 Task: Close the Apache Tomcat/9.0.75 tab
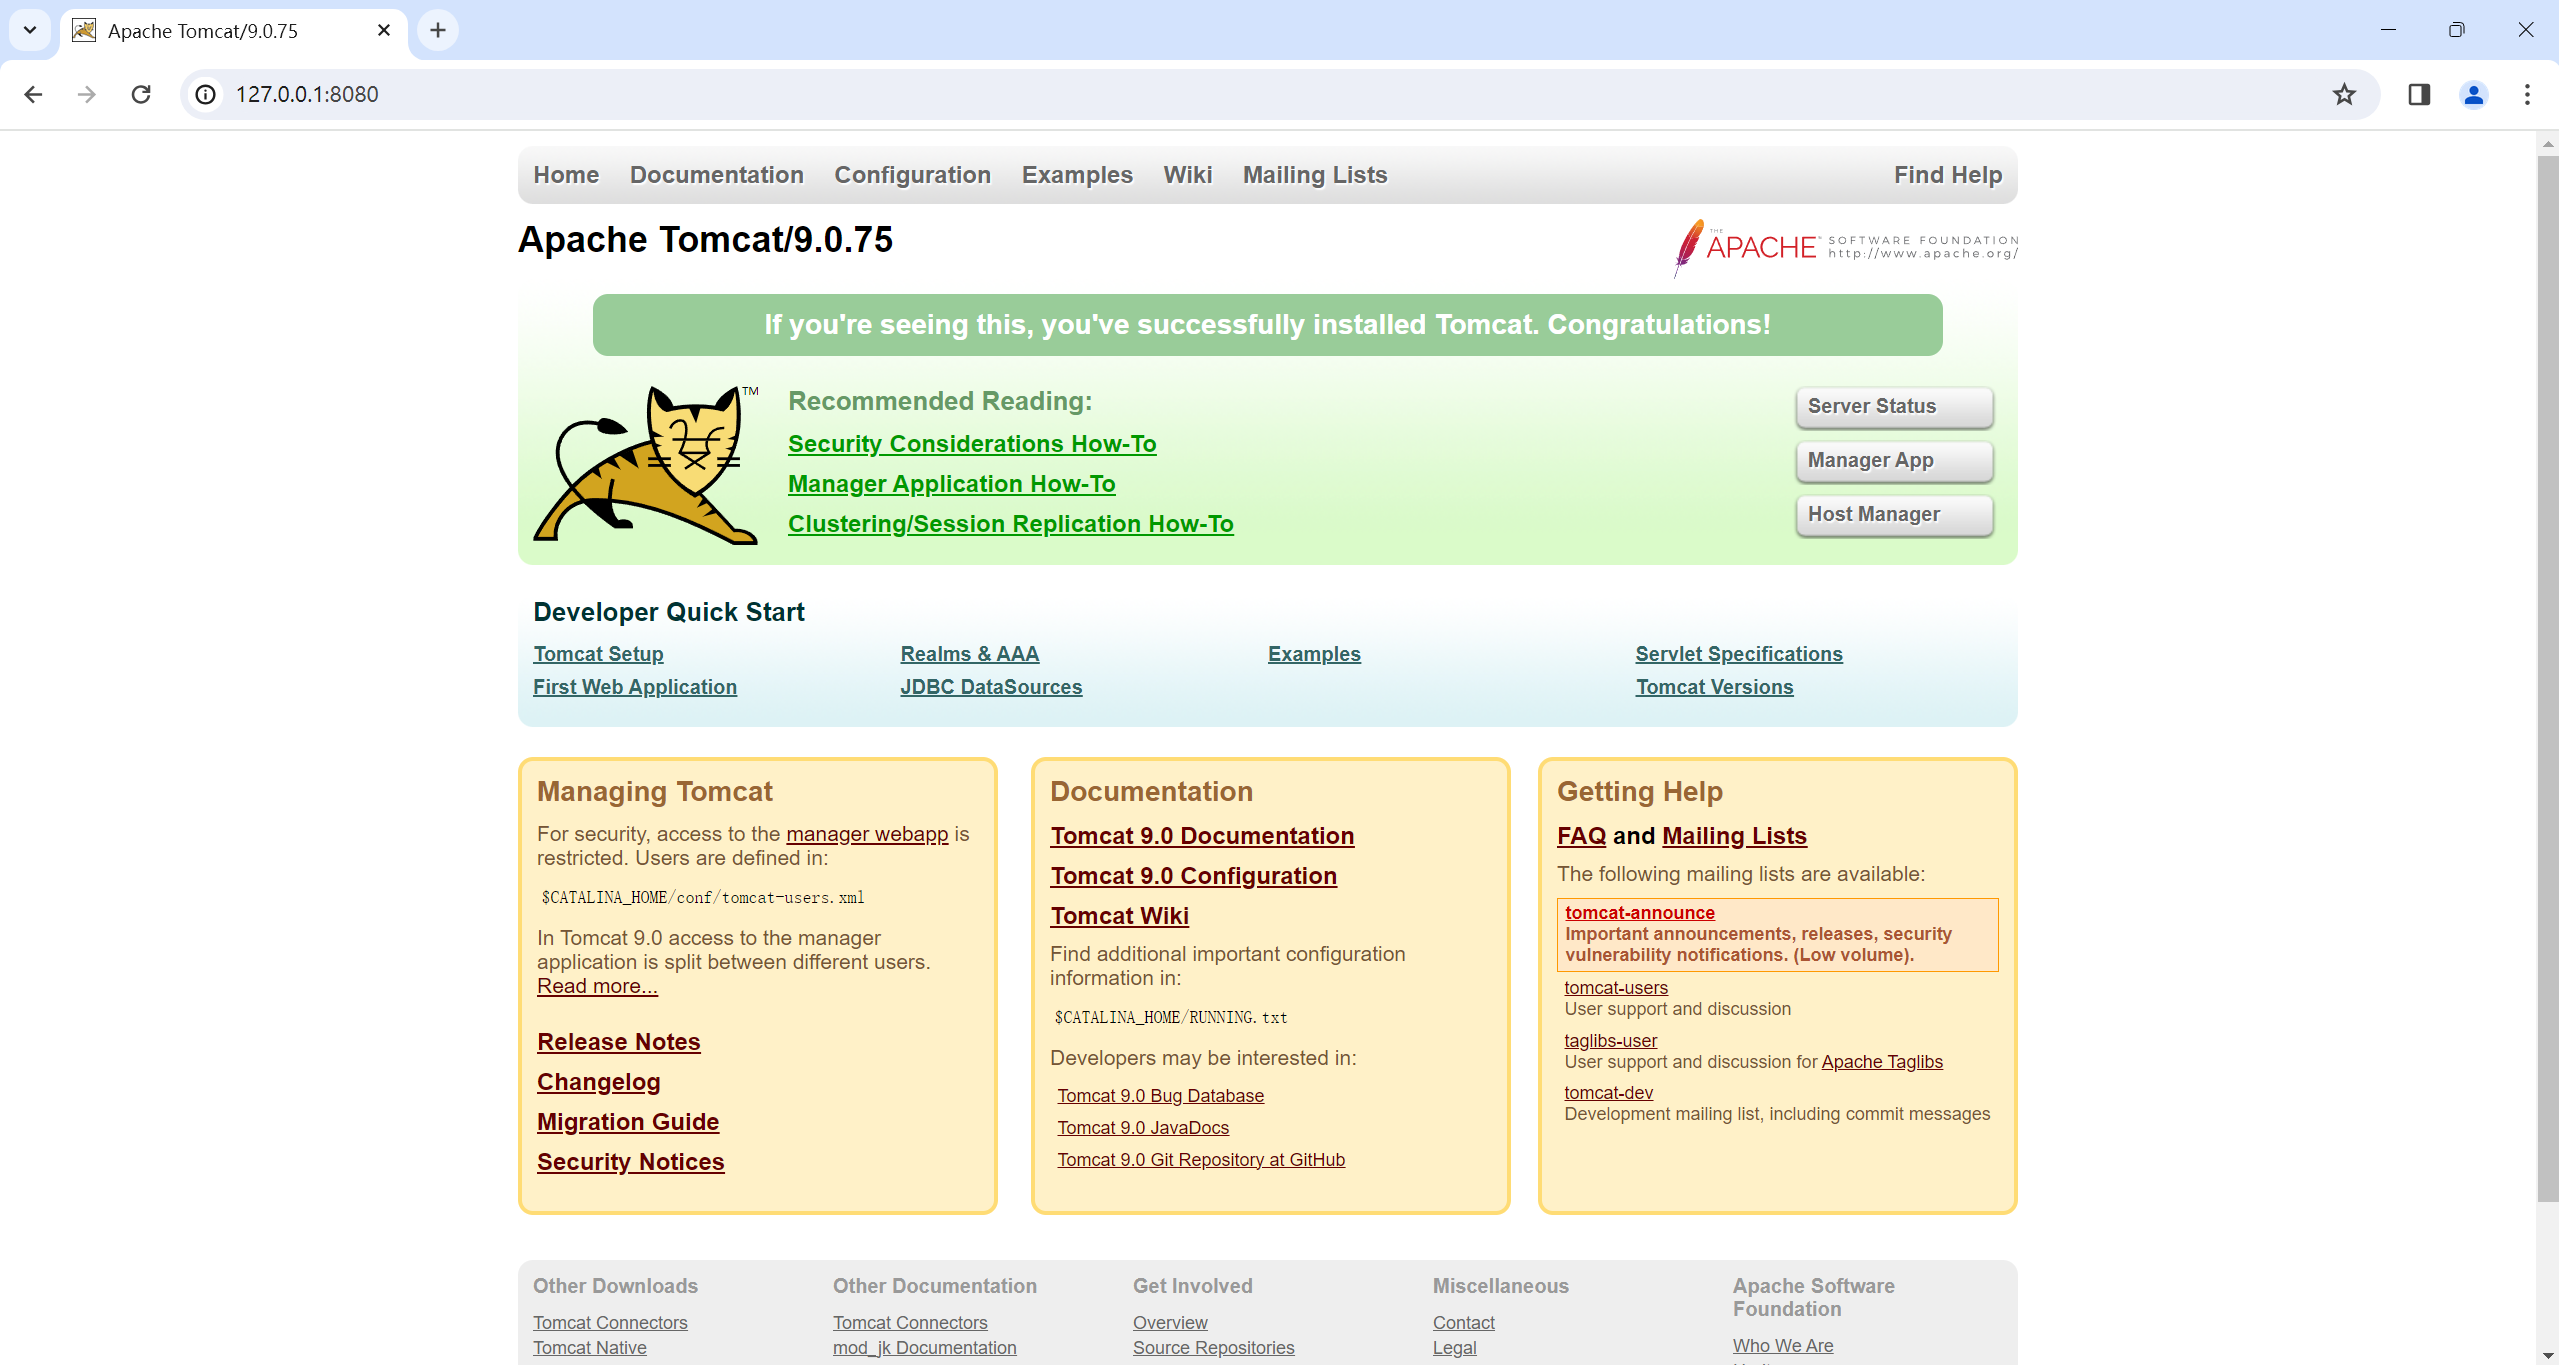pyautogui.click(x=384, y=30)
